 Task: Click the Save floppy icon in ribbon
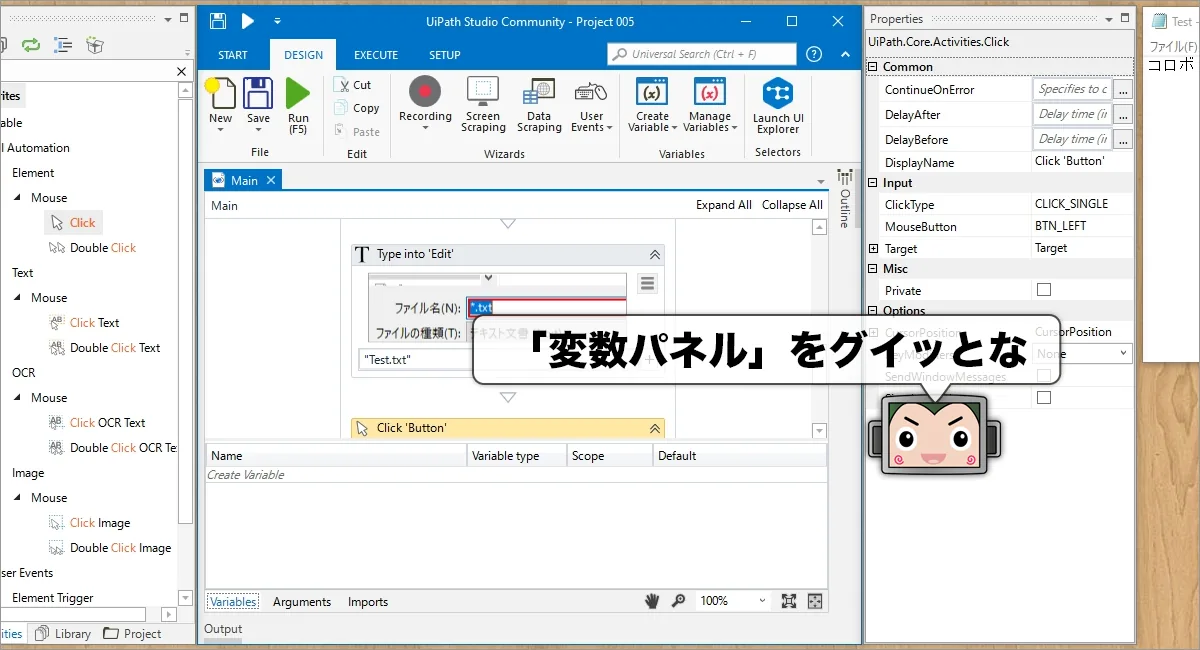258,93
